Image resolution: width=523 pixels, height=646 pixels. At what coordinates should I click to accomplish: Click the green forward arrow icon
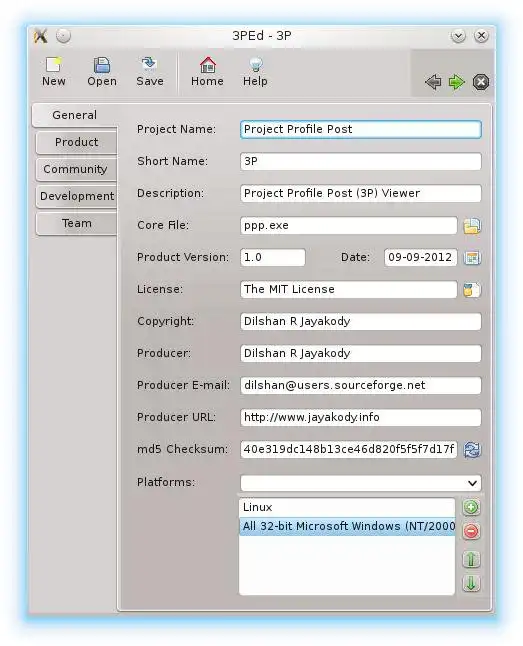[x=456, y=82]
